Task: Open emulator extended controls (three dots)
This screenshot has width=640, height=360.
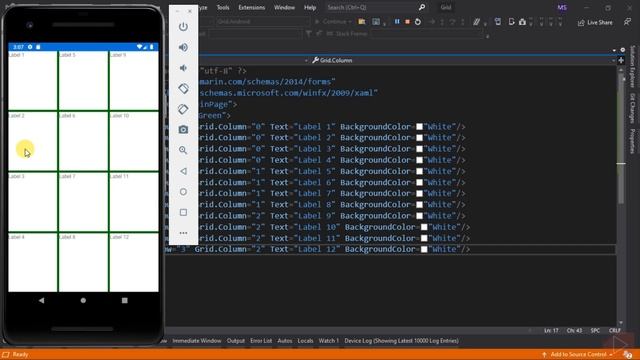Action: tap(183, 233)
